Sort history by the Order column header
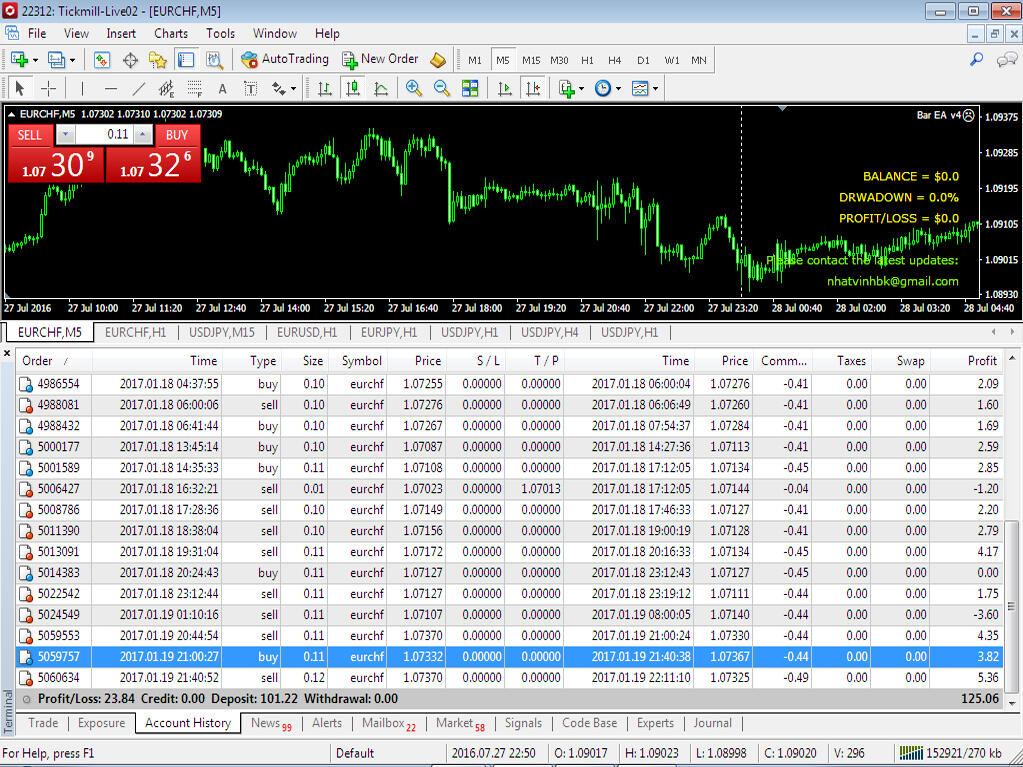The height and width of the screenshot is (767, 1023). (x=54, y=361)
